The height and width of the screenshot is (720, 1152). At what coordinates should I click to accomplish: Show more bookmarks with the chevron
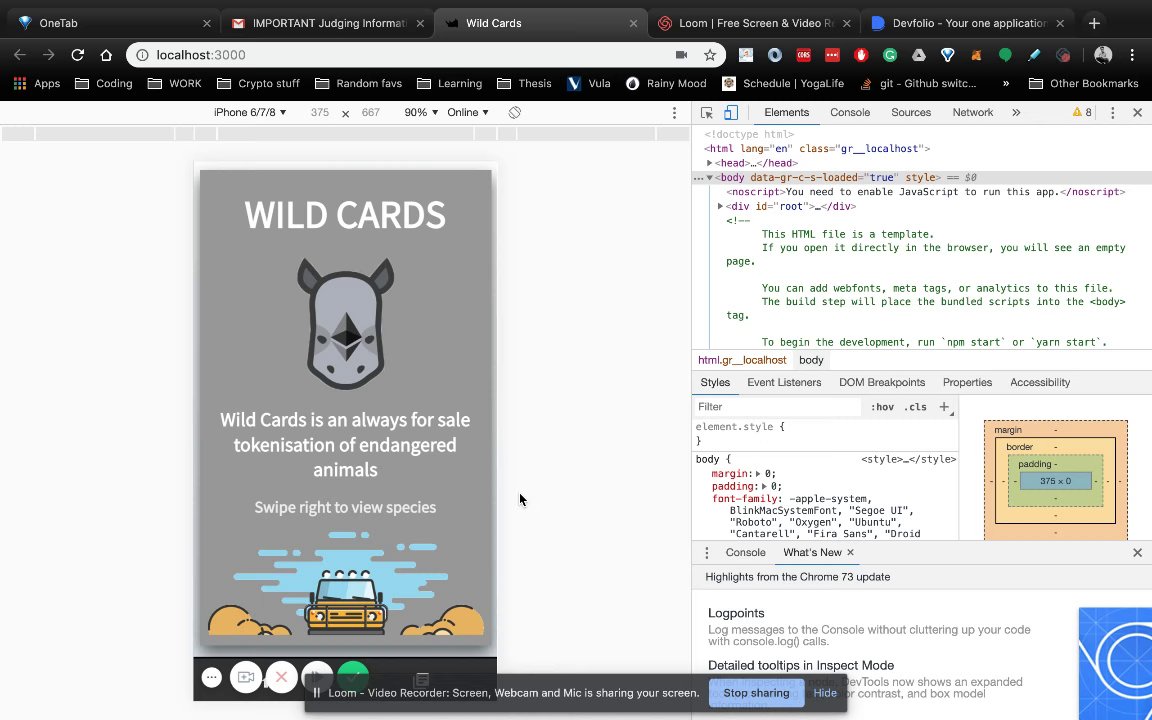(x=1006, y=84)
